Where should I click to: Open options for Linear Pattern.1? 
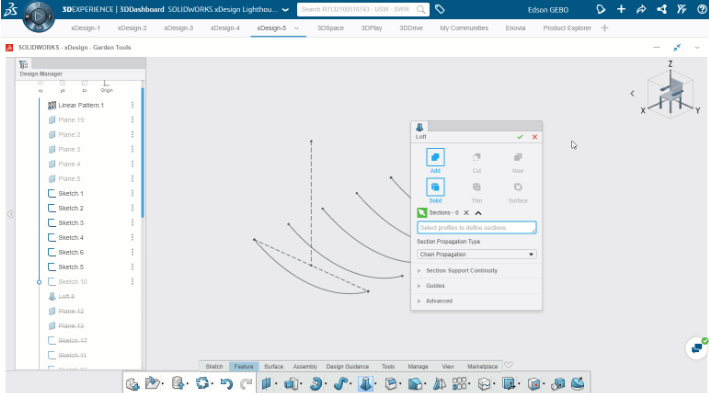coord(132,105)
